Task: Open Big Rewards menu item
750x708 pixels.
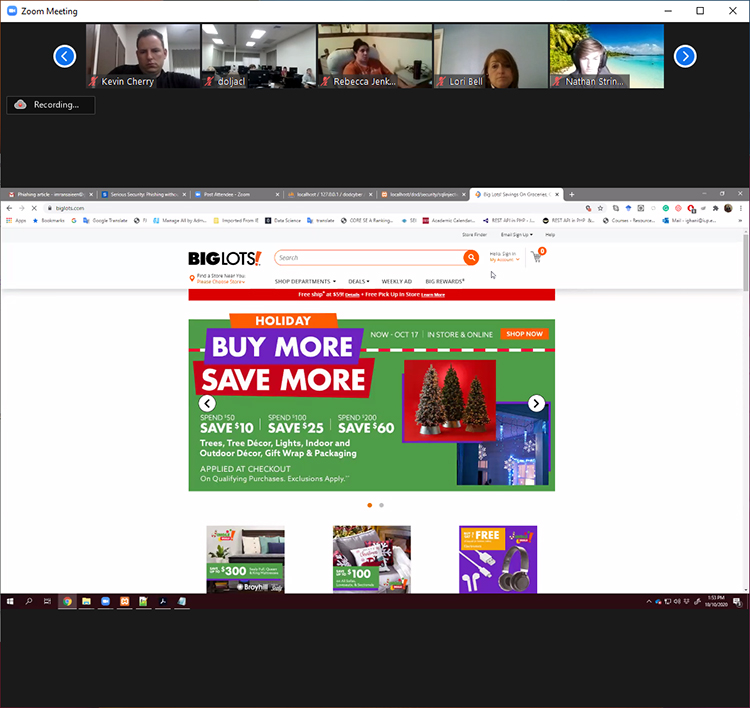Action: pyautogui.click(x=445, y=281)
